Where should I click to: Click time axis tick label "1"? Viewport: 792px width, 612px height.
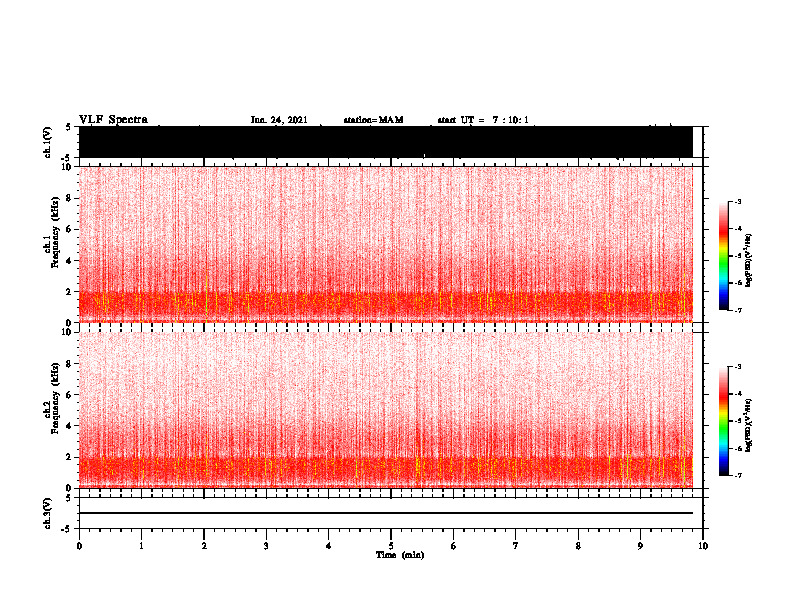pos(141,546)
